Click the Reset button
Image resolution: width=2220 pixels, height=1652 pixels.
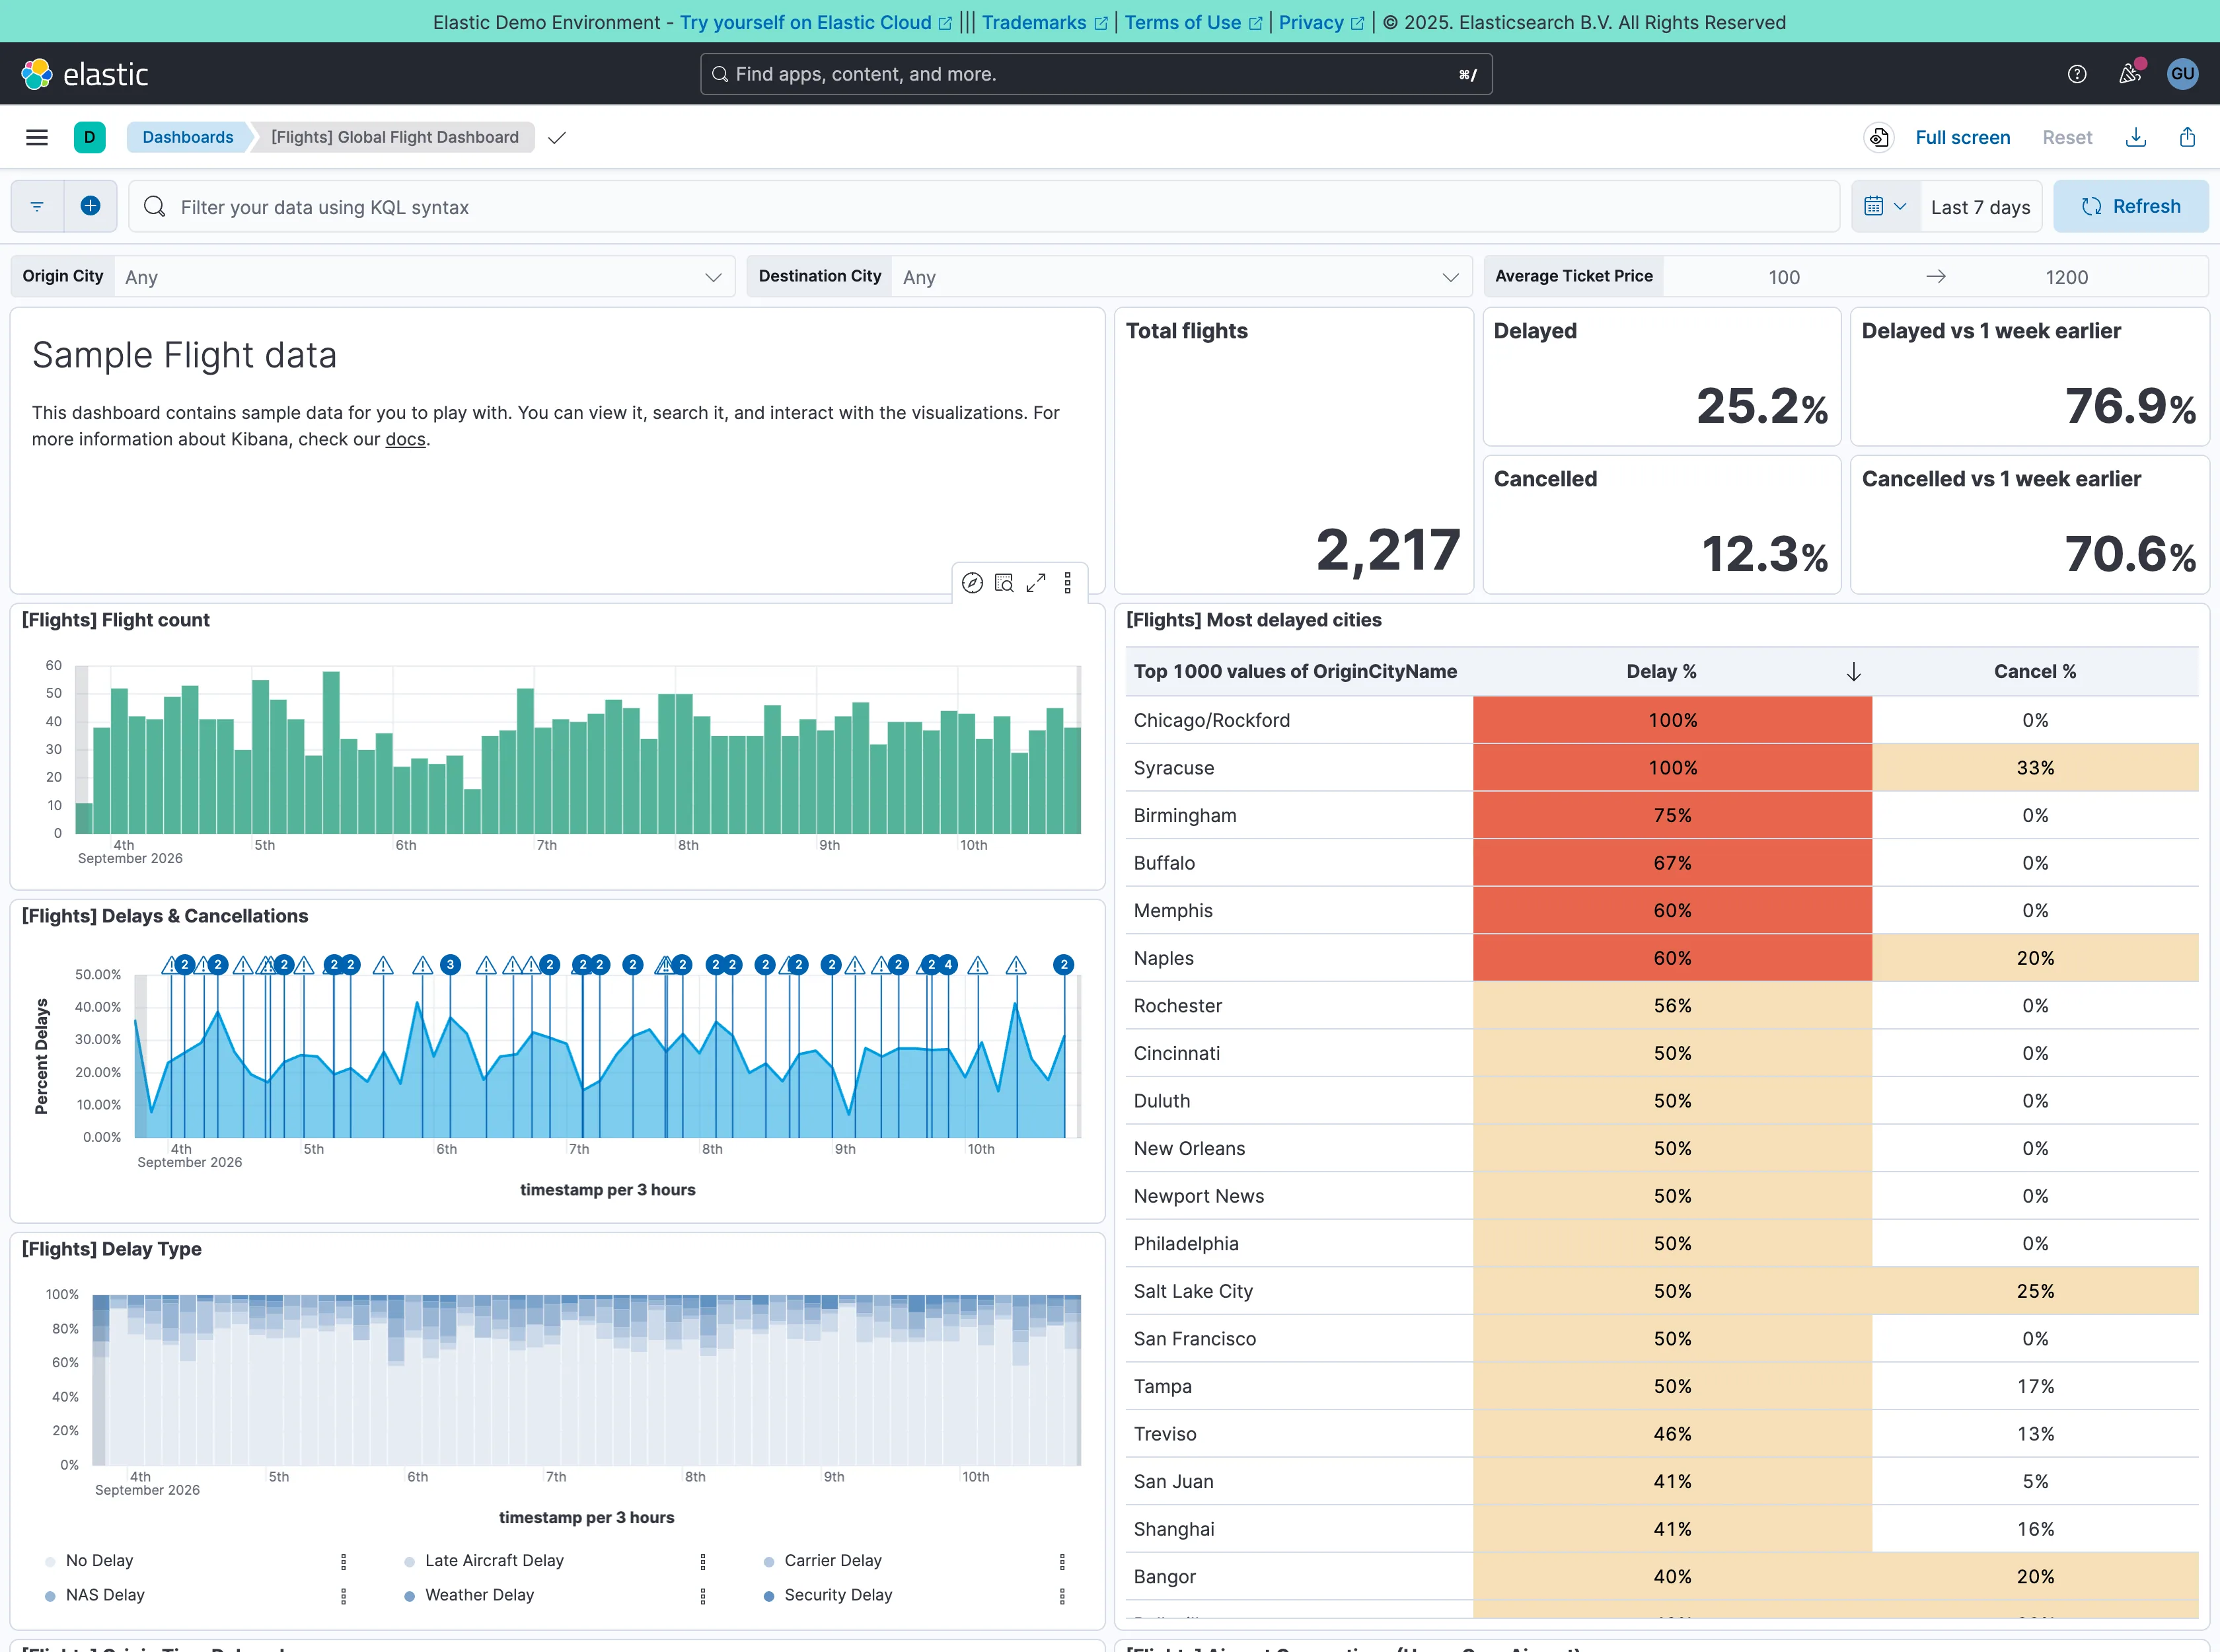click(2067, 137)
